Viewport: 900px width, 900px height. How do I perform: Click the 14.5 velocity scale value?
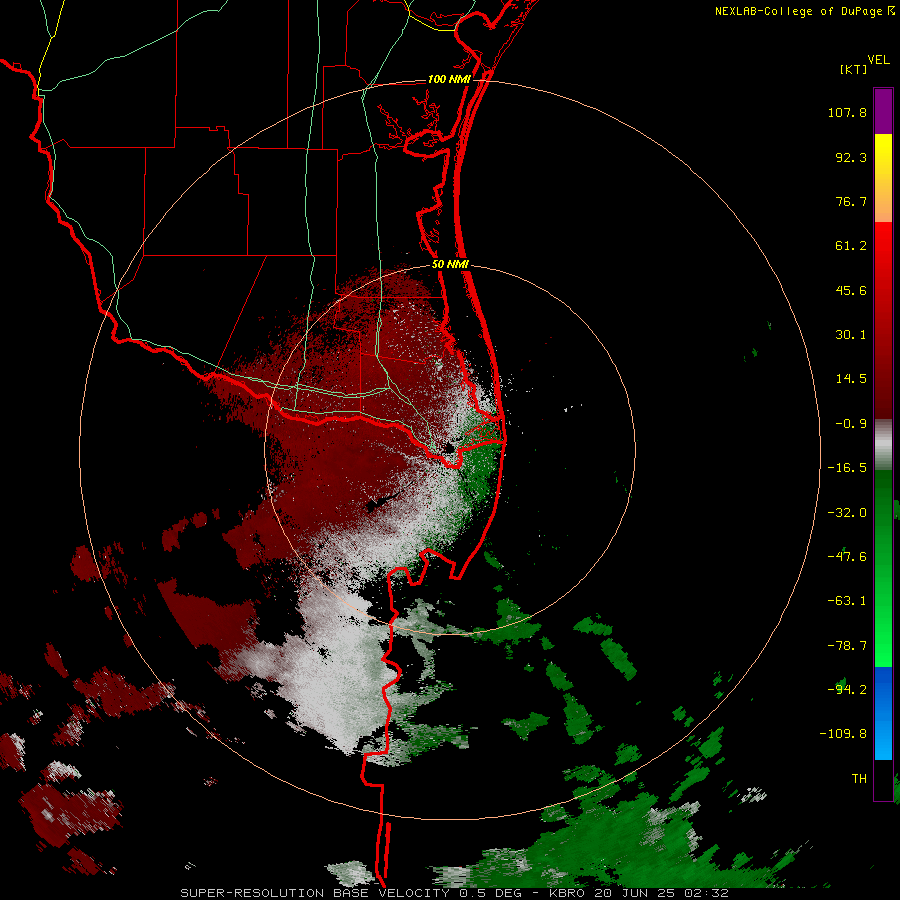pos(851,379)
